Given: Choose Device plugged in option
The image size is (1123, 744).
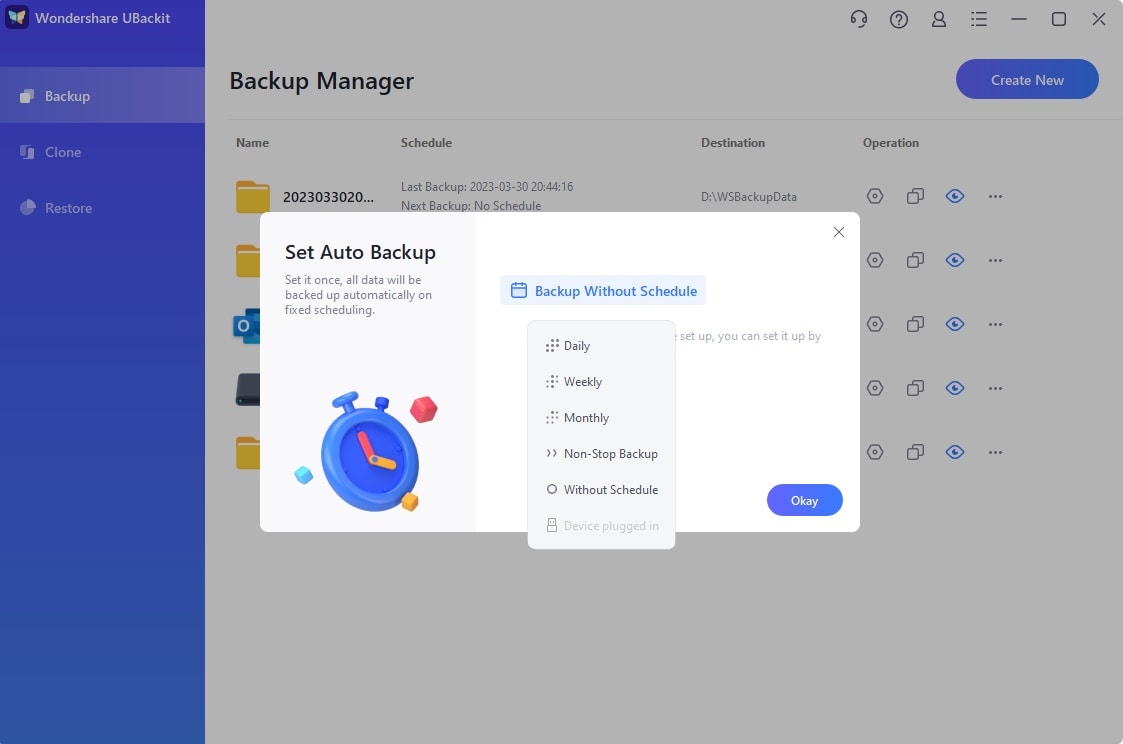Looking at the screenshot, I should 602,526.
